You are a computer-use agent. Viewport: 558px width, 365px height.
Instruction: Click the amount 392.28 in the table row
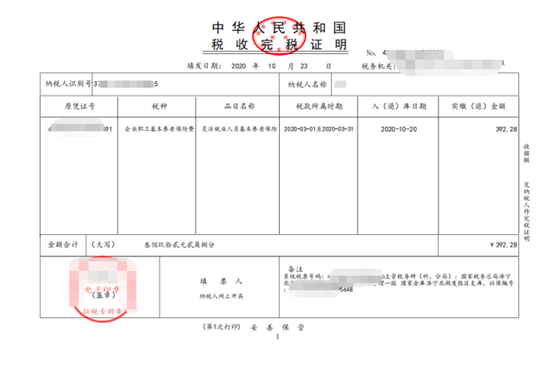click(x=506, y=129)
